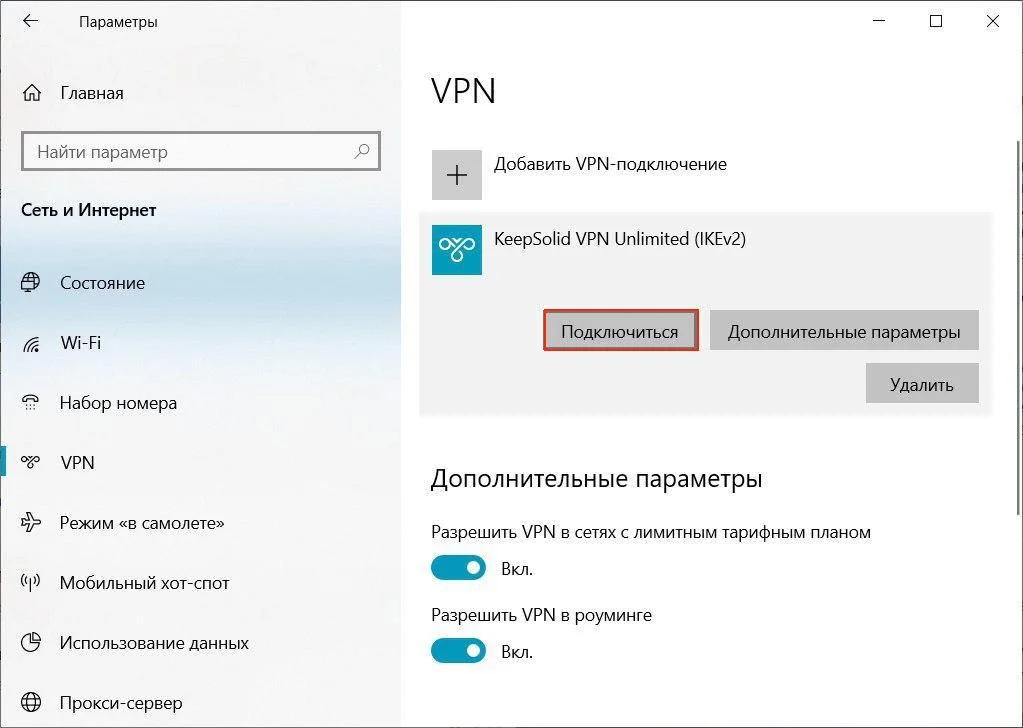
Task: Open Дополнительные параметры for the VPN connection
Action: pos(844,331)
